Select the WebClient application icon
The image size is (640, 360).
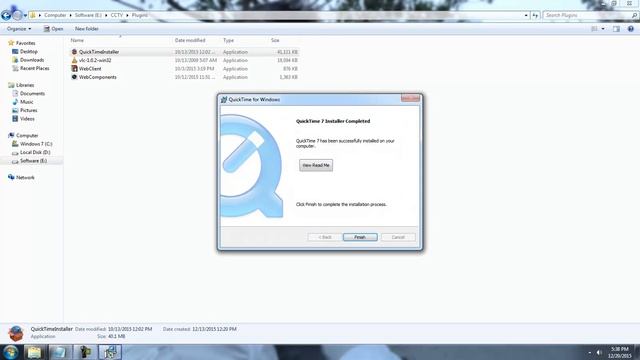click(x=74, y=69)
